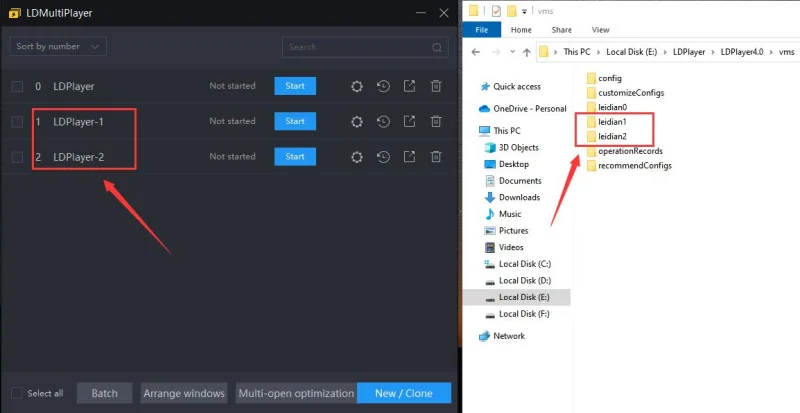Open the Sort by number dropdown
Image resolution: width=800 pixels, height=413 pixels.
pos(58,46)
